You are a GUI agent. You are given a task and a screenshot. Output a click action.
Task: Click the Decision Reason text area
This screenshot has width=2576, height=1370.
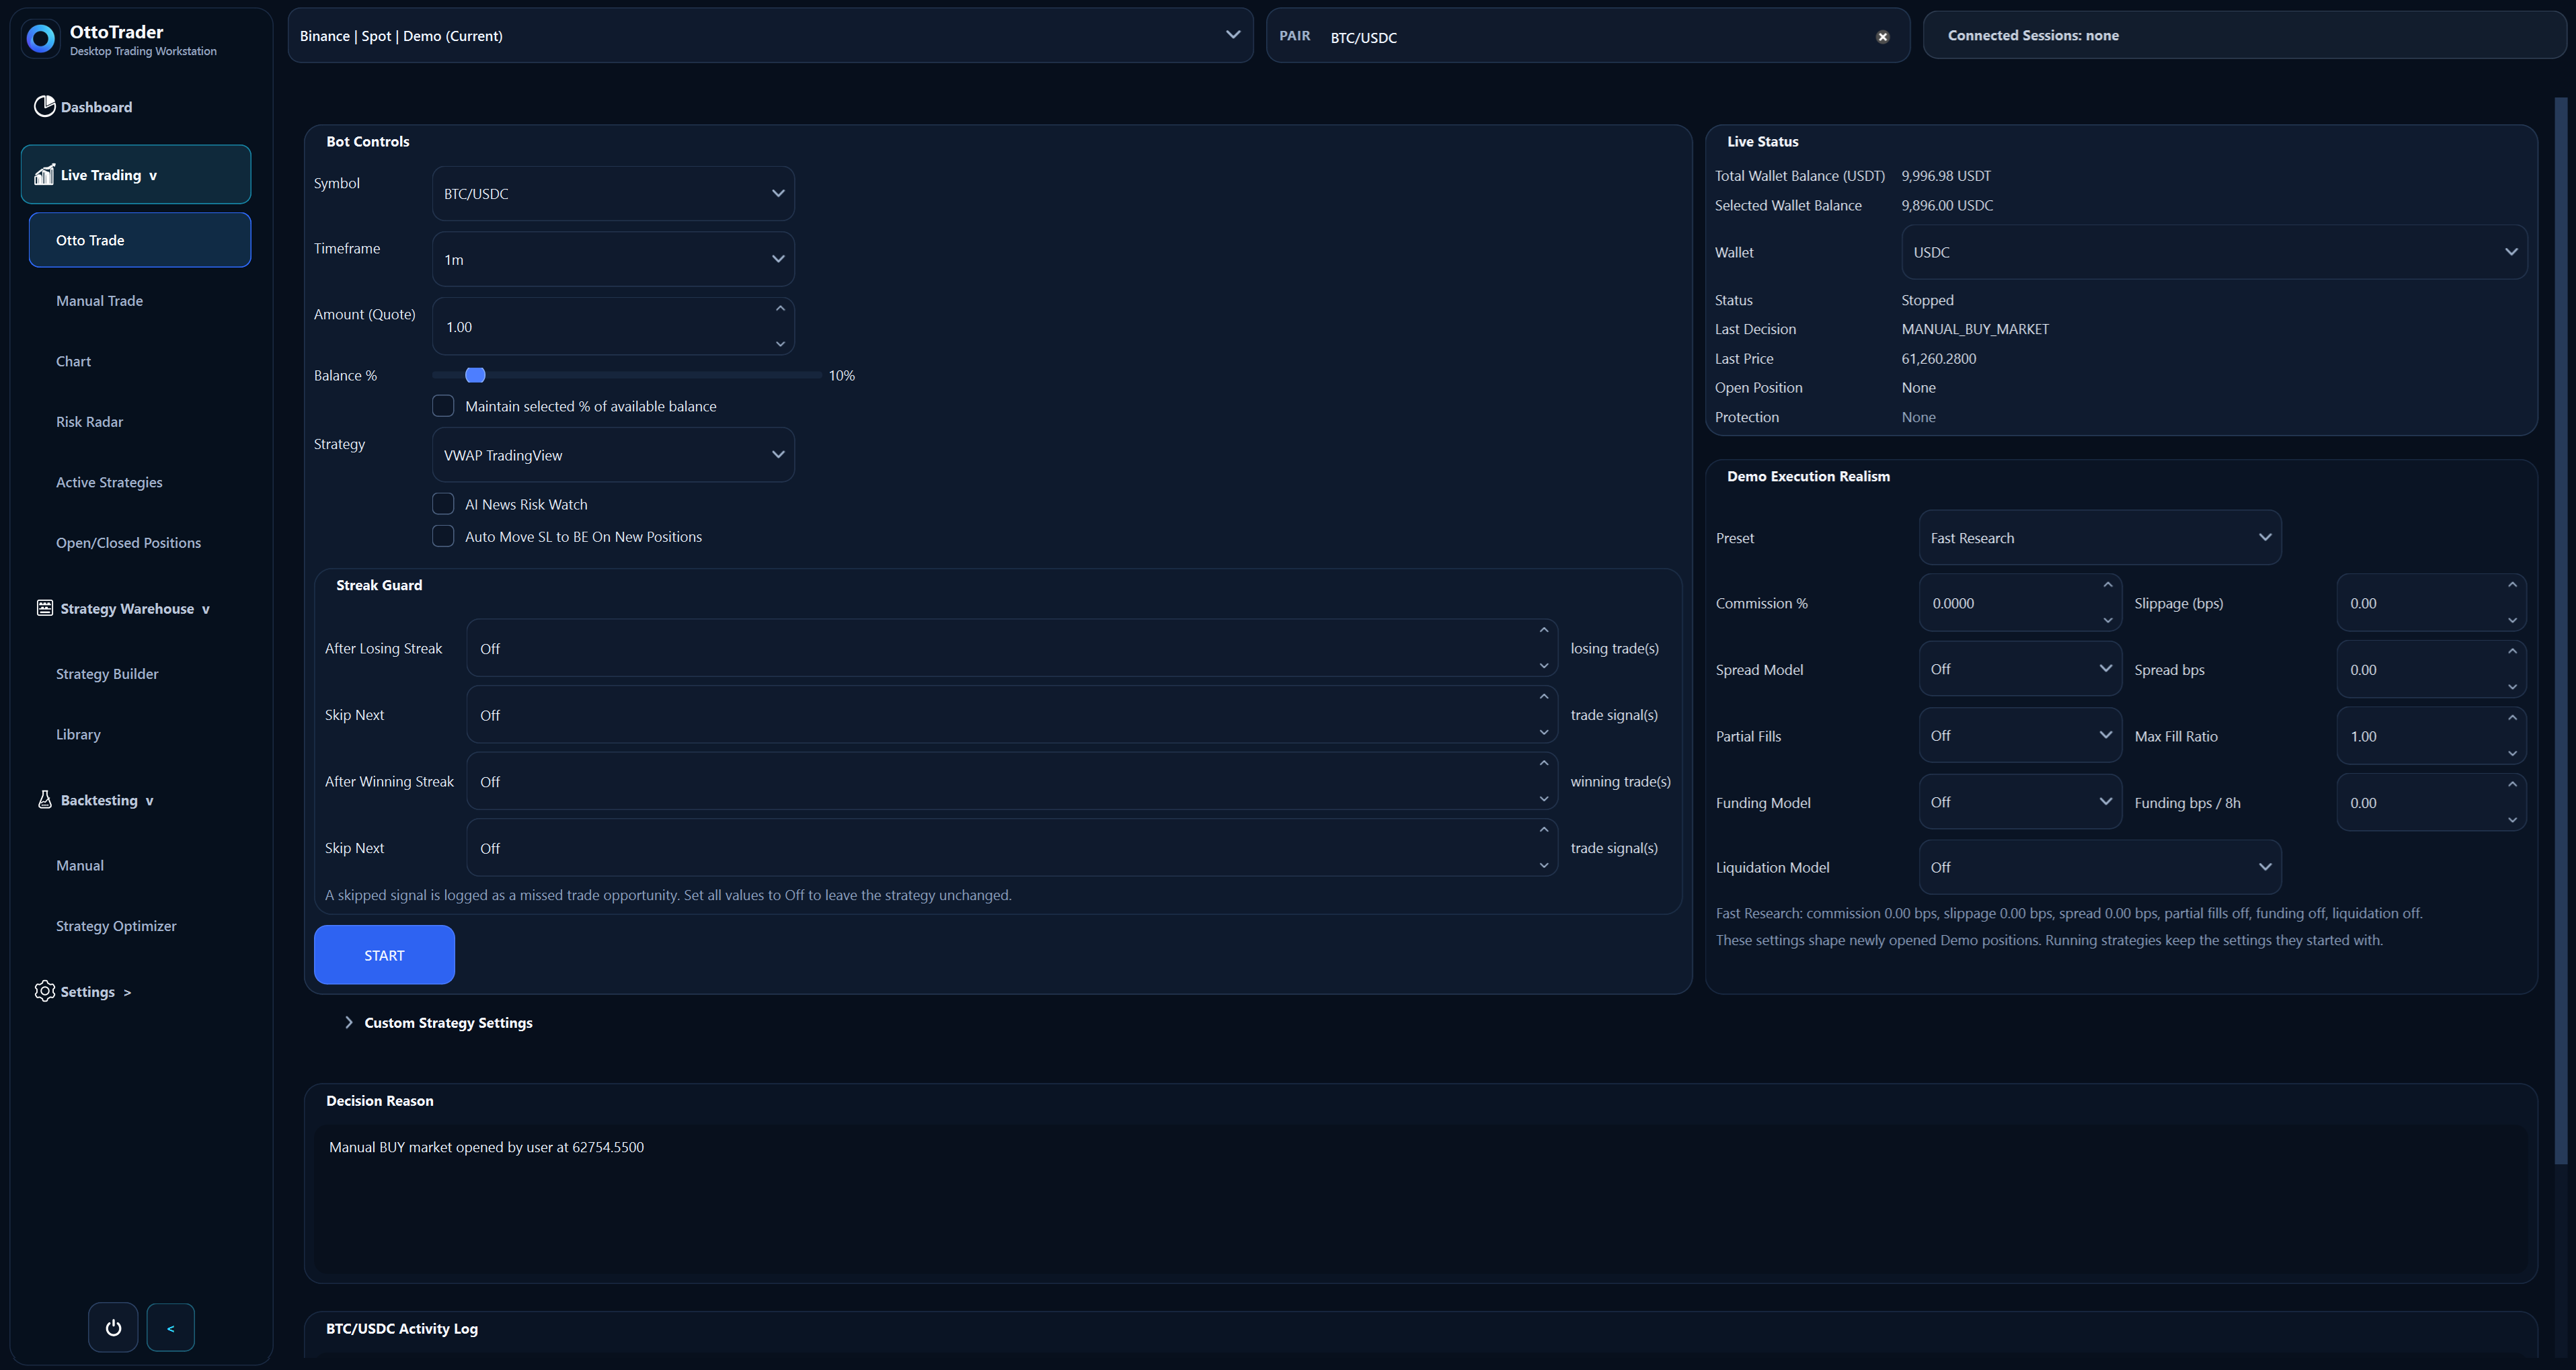(x=1421, y=1200)
